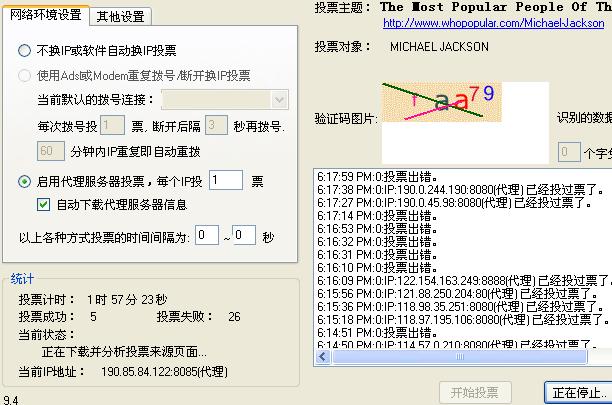The height and width of the screenshot is (405, 612).
Task: Switch to the 网络环境设置 tab
Action: (46, 15)
